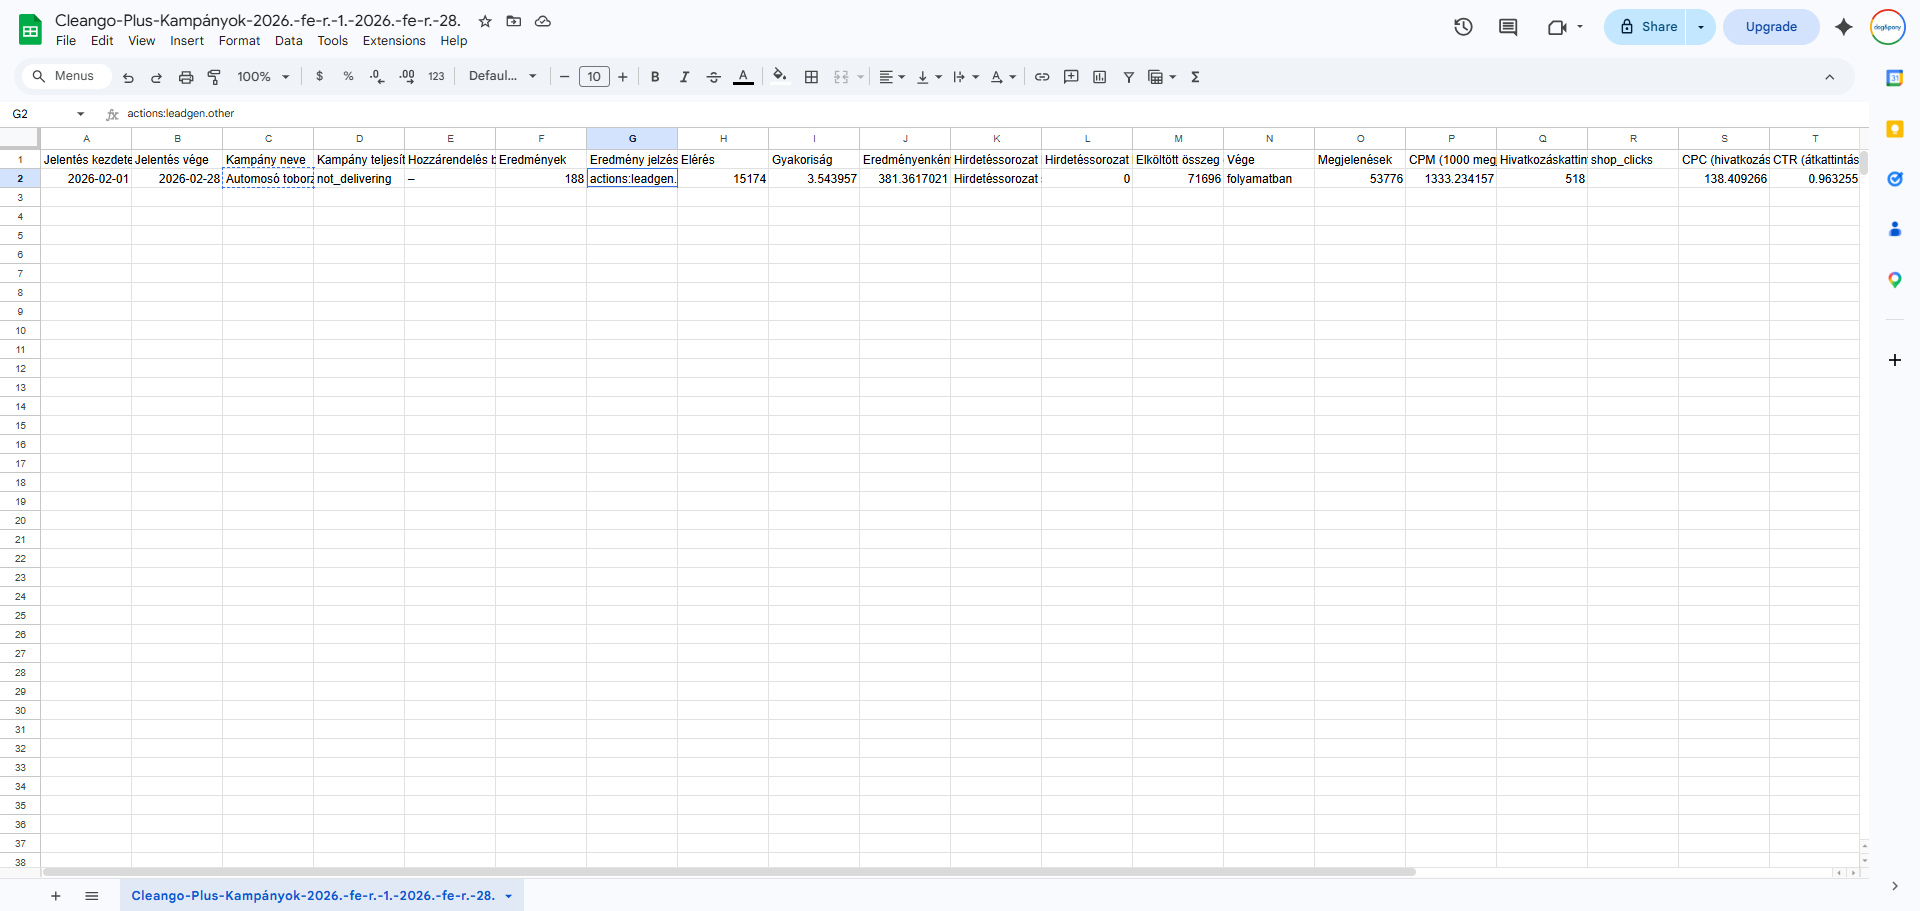This screenshot has width=1920, height=911.
Task: Click the paint format icon
Action: point(214,77)
